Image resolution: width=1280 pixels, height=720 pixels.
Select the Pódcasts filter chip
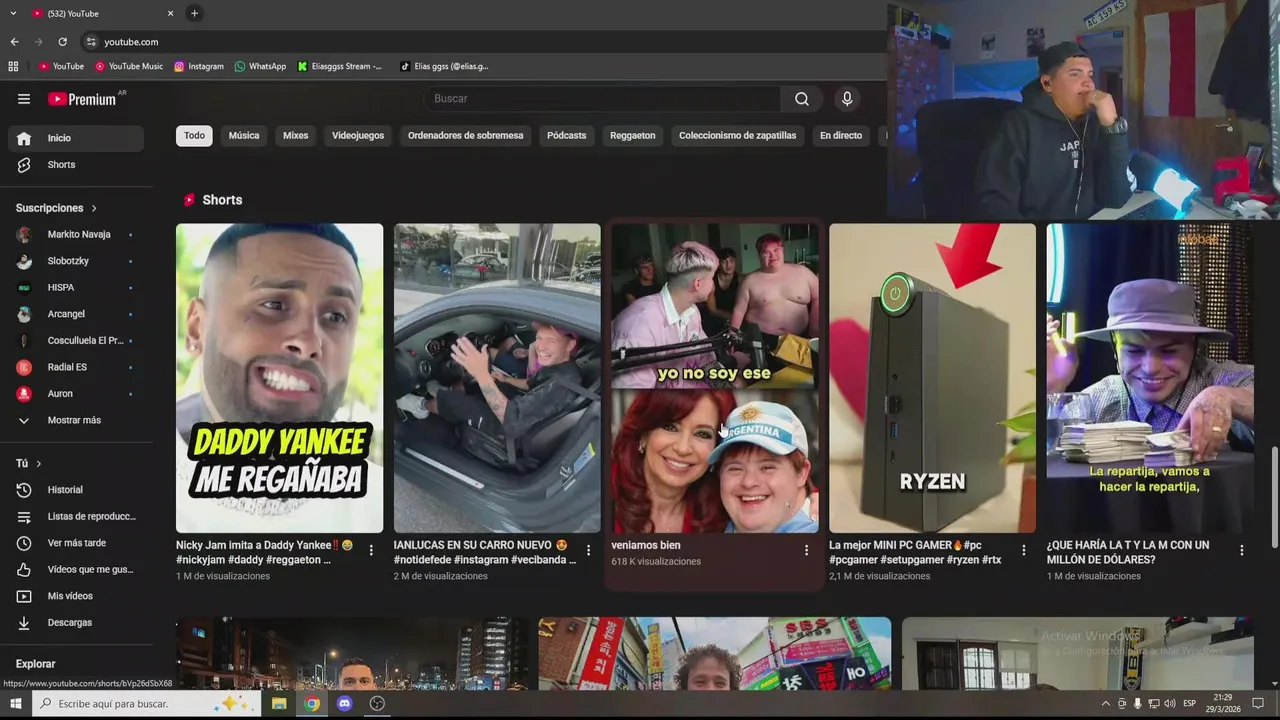pyautogui.click(x=567, y=136)
